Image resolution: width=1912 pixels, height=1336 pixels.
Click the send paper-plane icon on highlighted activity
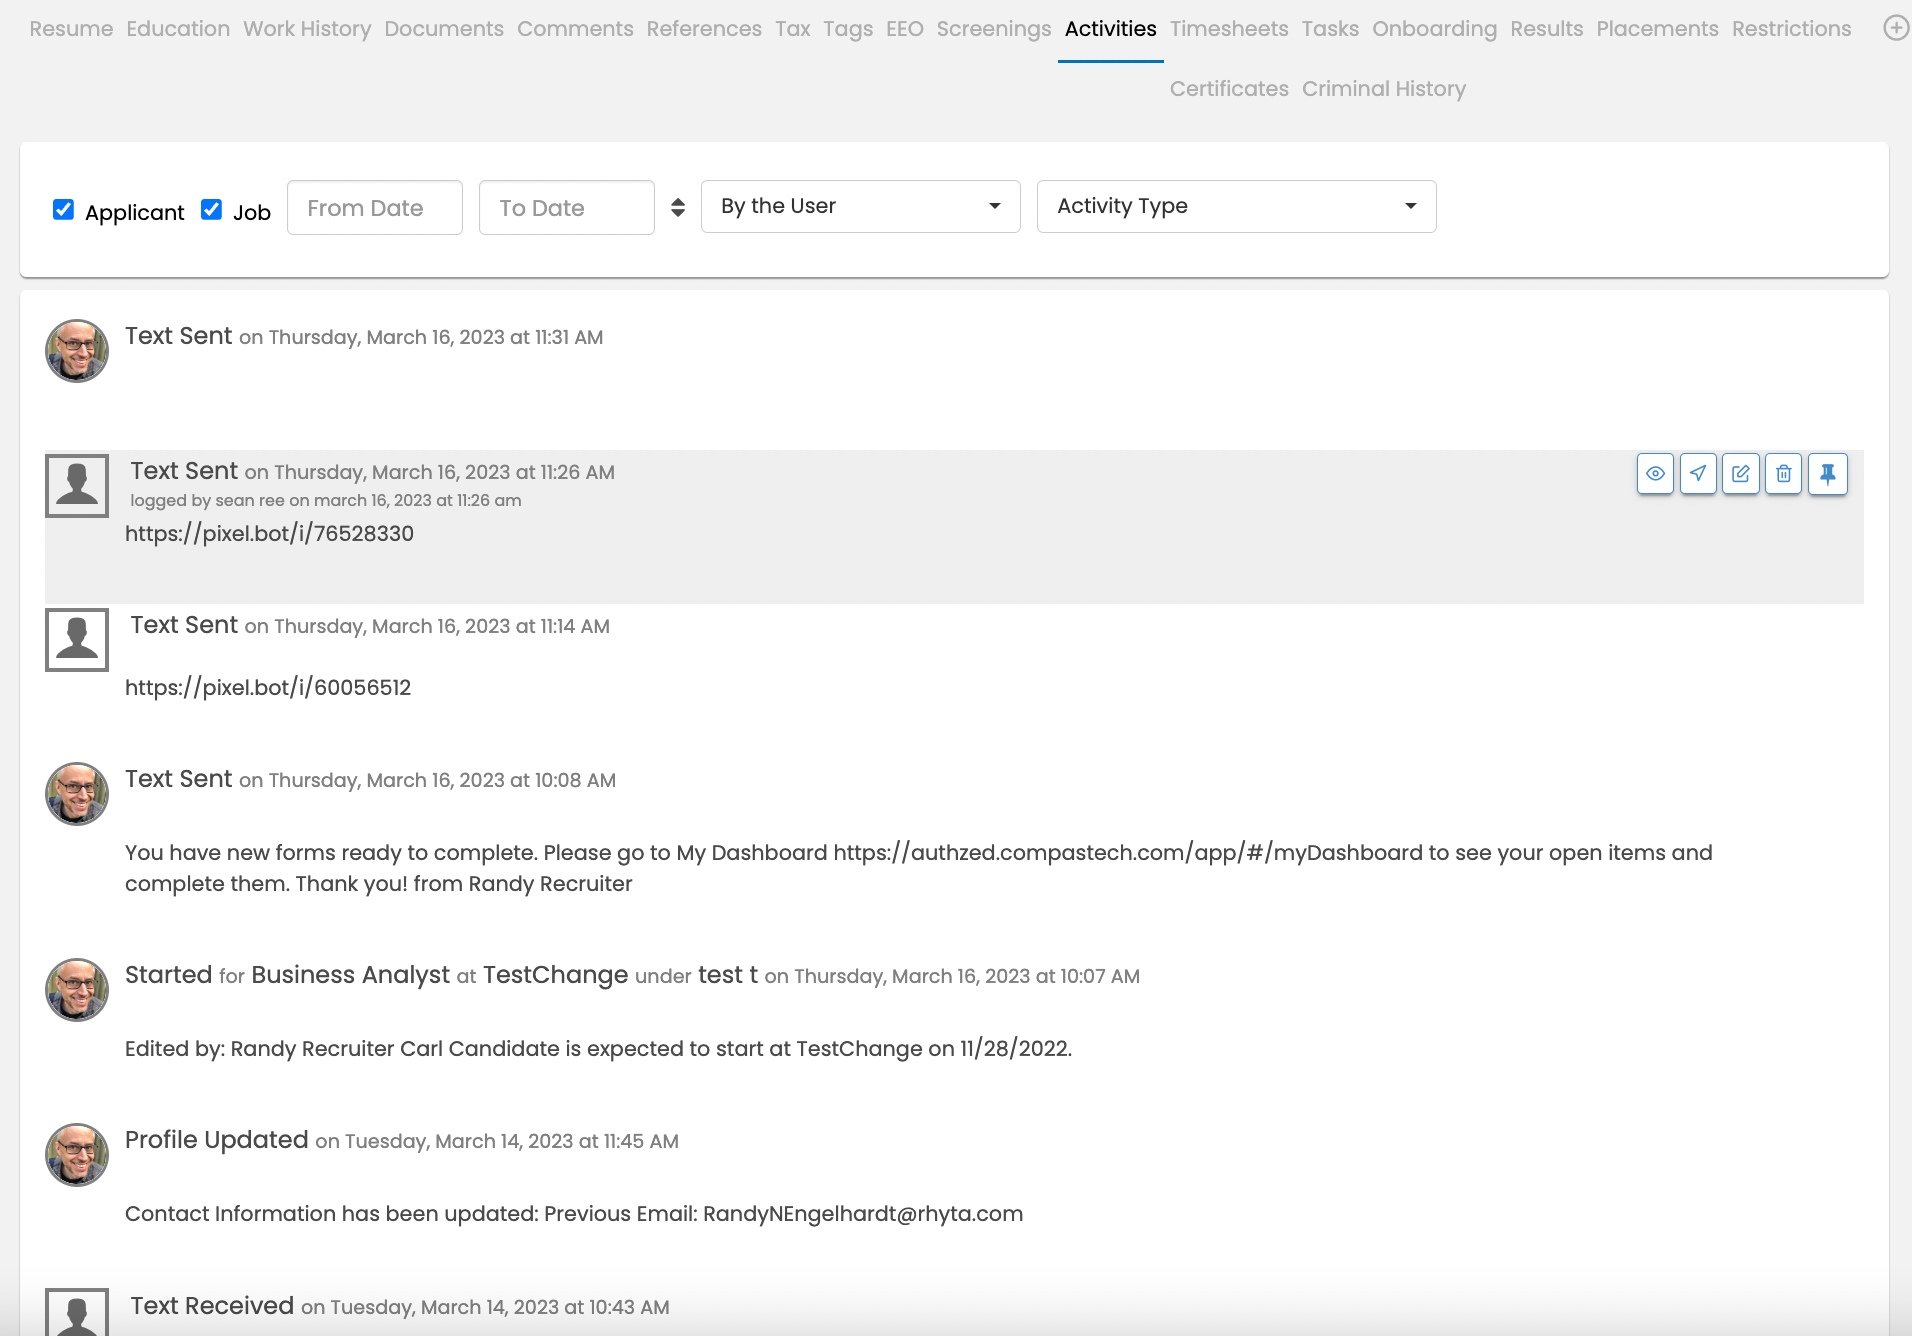point(1698,474)
